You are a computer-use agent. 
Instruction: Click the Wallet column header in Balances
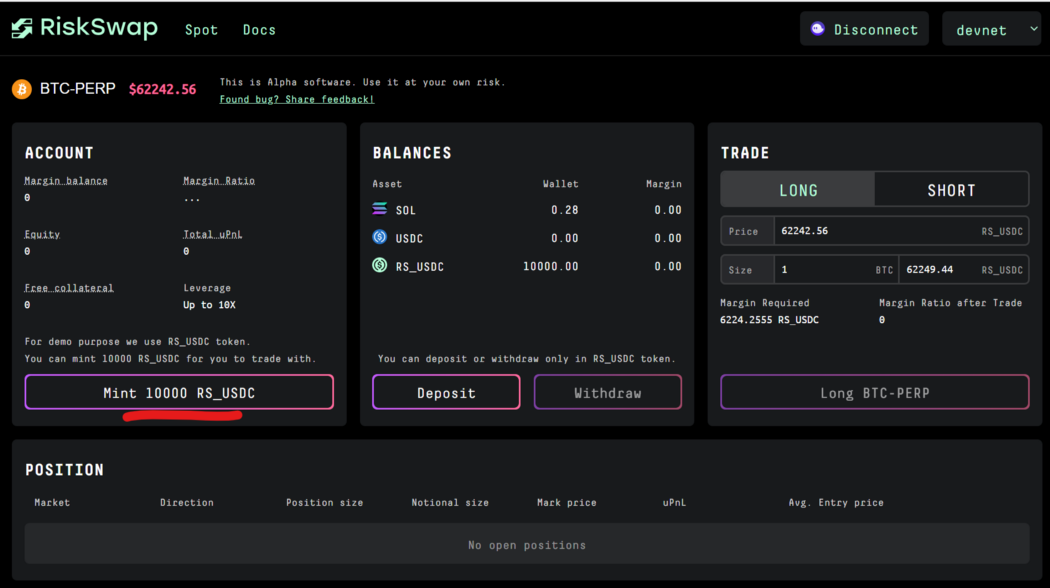[x=560, y=183]
